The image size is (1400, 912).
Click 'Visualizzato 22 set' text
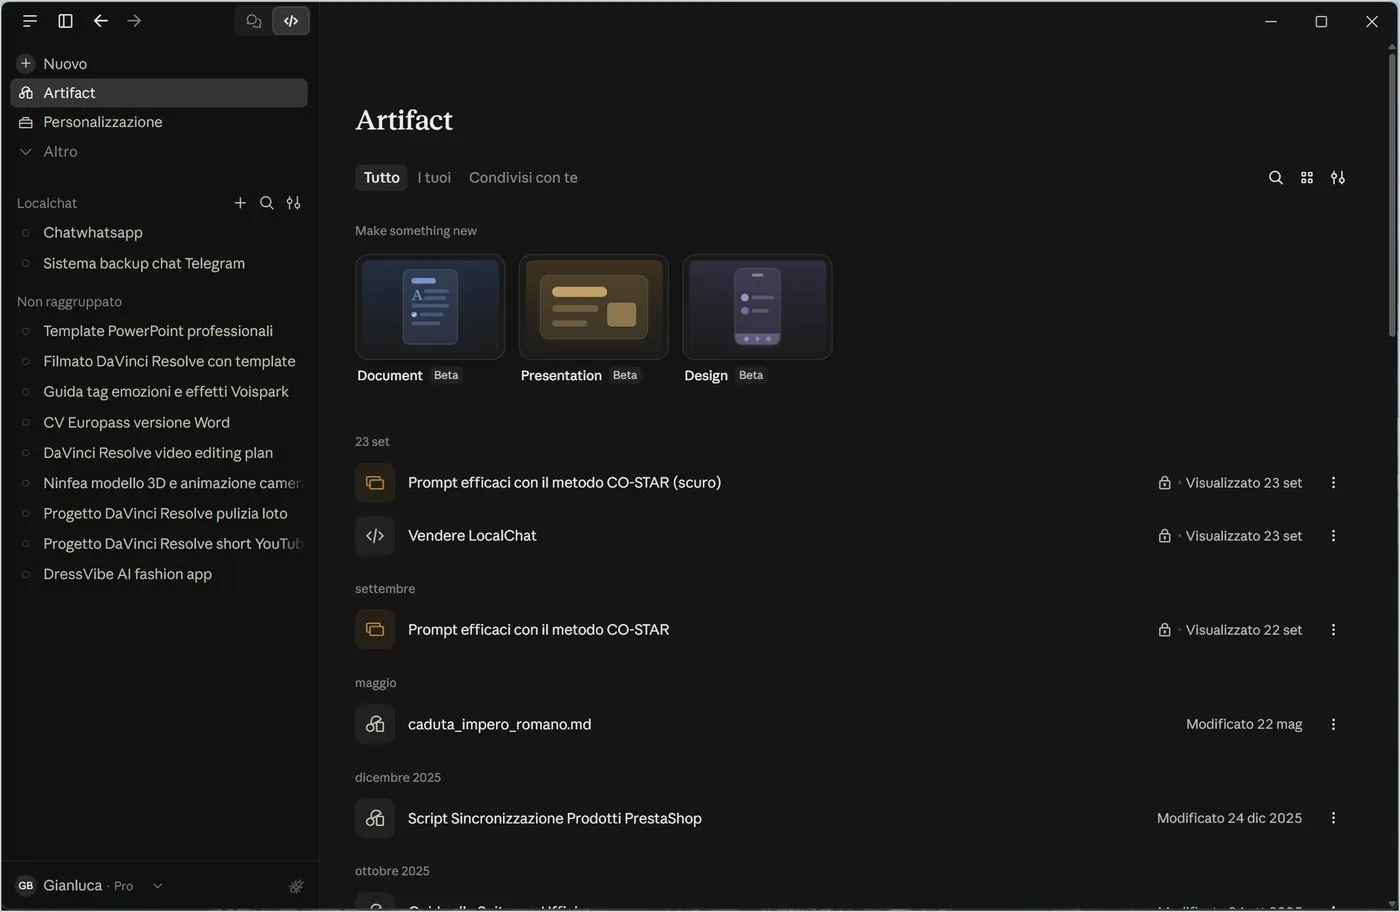click(1244, 630)
